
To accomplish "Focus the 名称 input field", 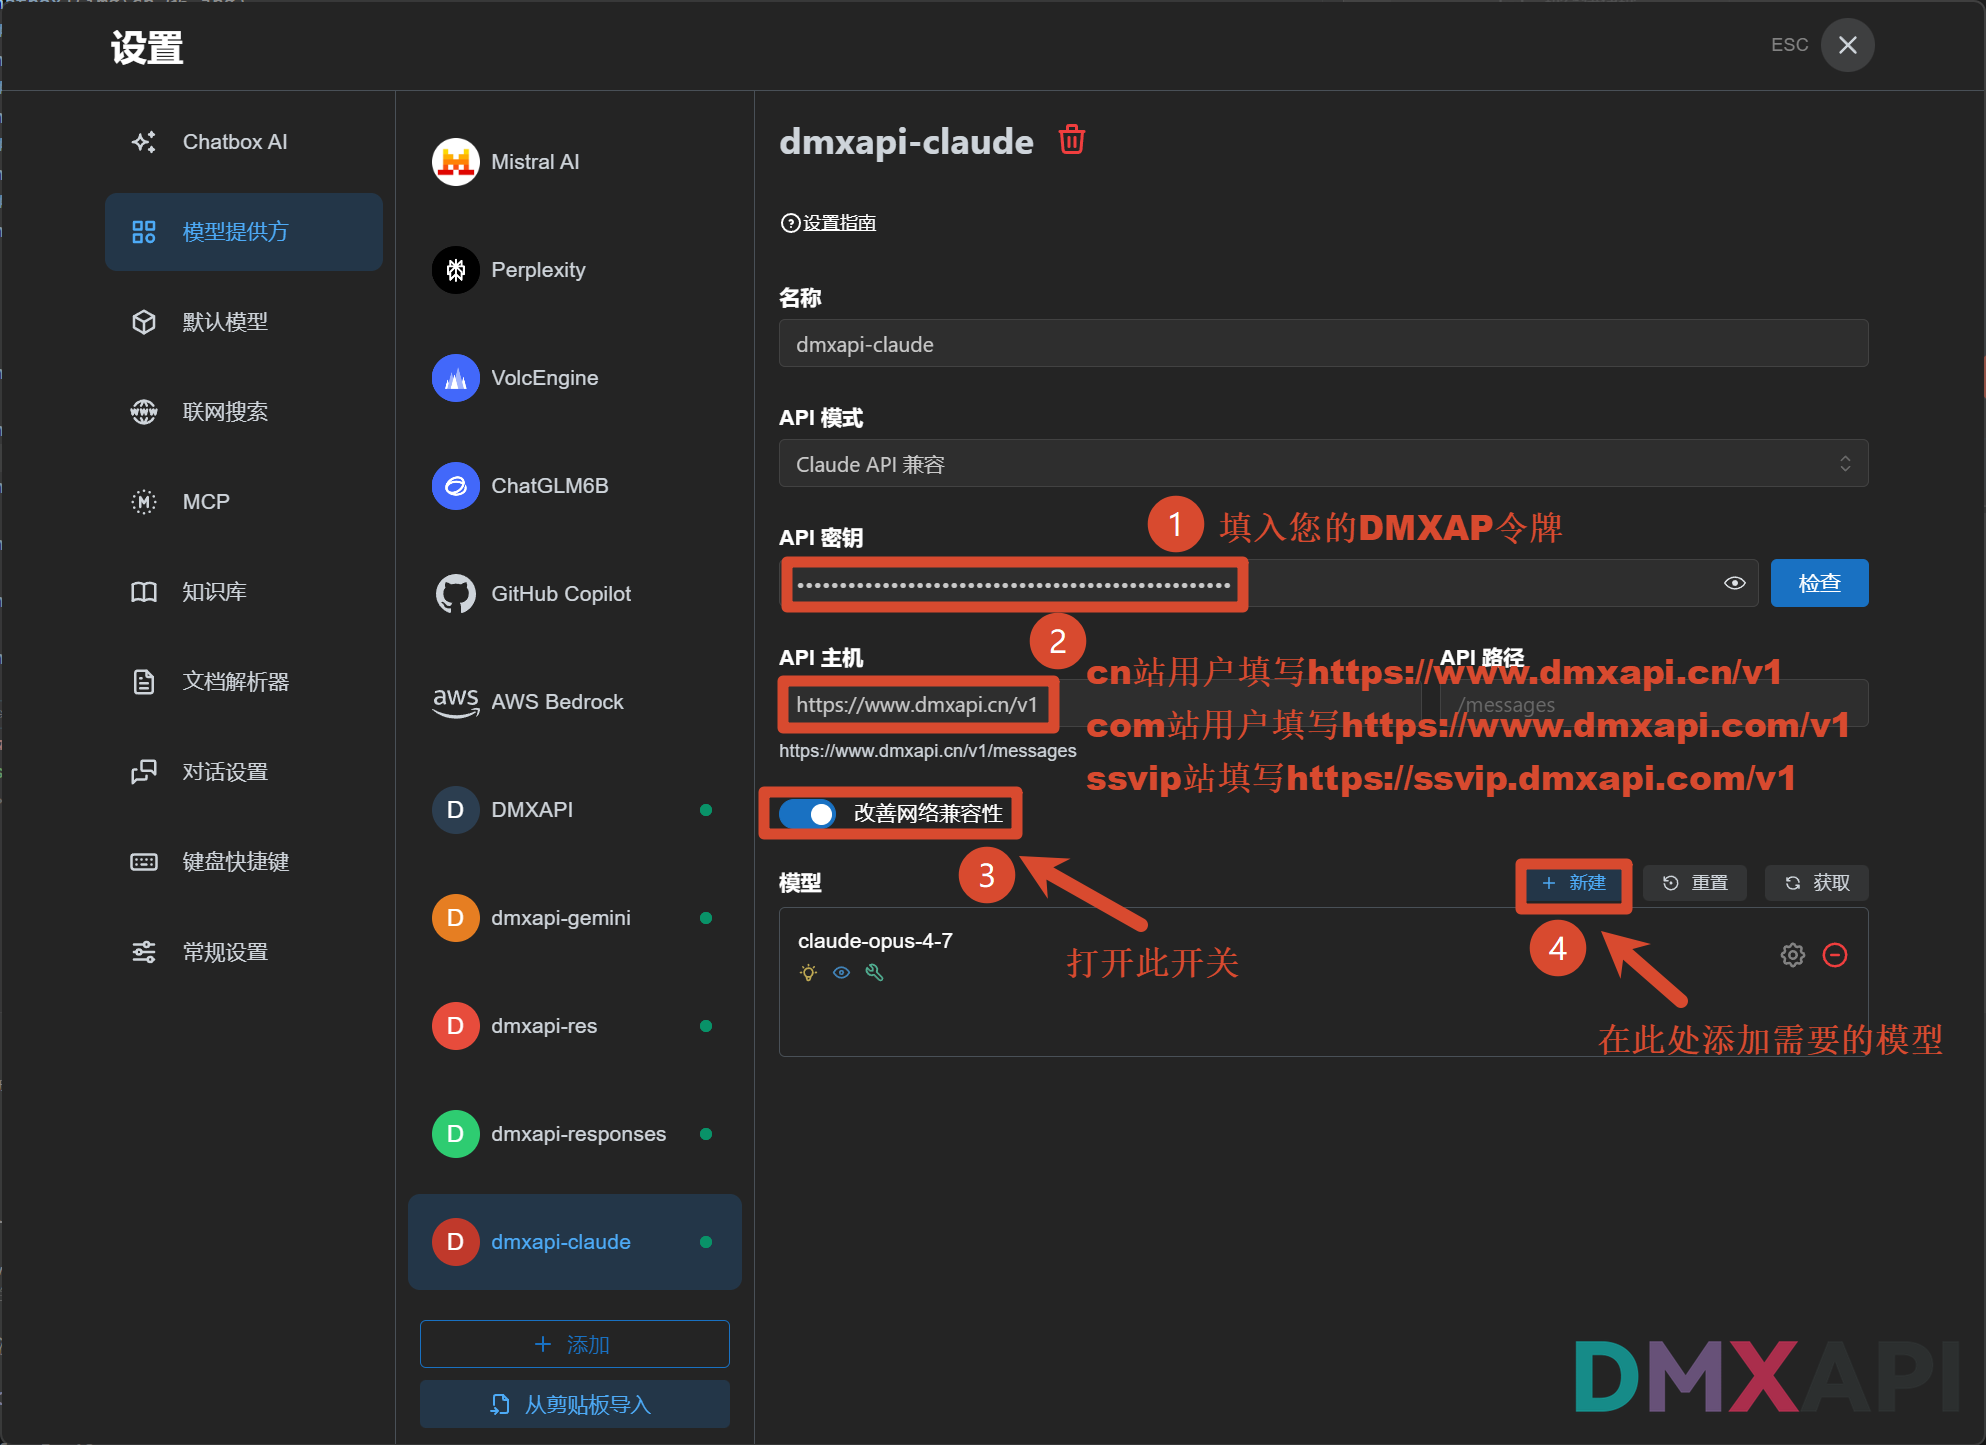I will [1324, 344].
